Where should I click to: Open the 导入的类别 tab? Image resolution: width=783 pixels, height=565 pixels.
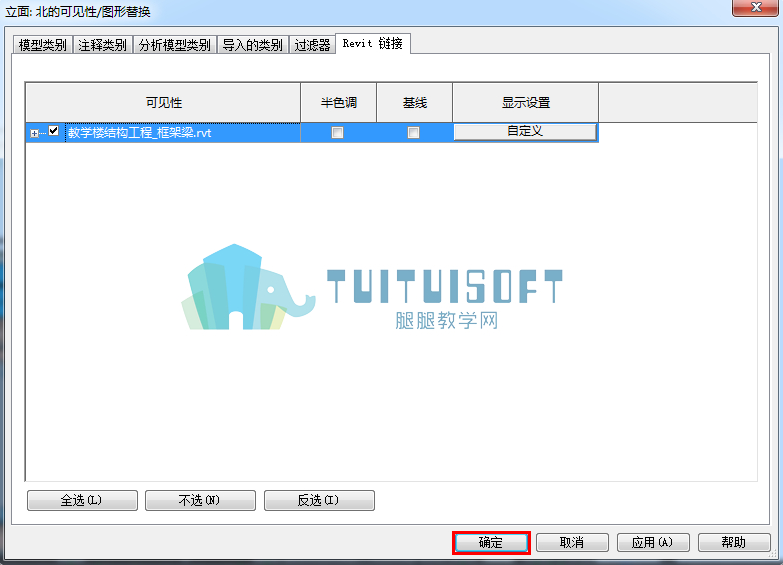click(x=253, y=45)
